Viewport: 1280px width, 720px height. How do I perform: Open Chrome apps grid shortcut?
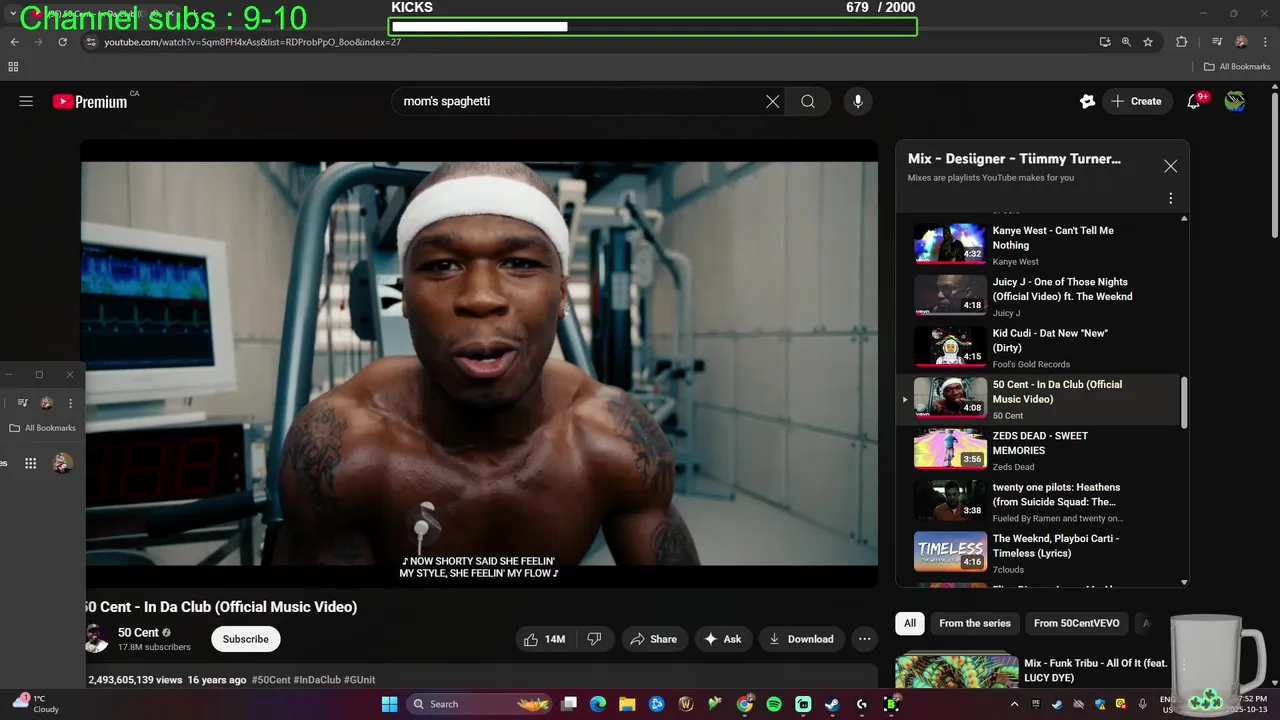(x=13, y=67)
